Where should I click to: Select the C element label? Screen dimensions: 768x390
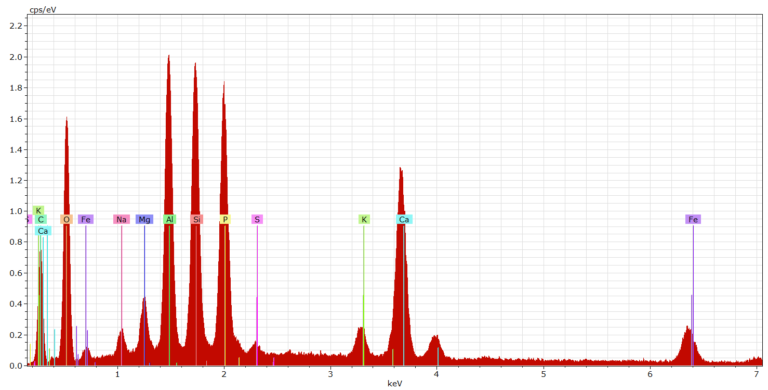pyautogui.click(x=41, y=219)
